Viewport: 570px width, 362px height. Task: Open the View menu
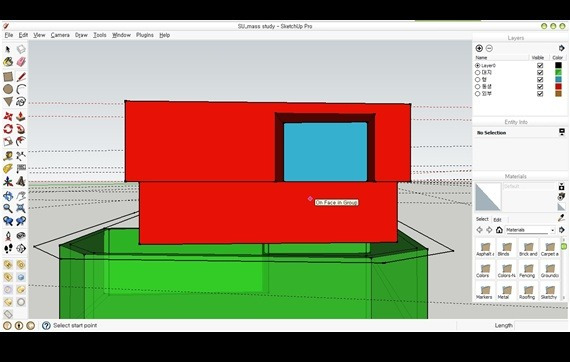point(39,35)
